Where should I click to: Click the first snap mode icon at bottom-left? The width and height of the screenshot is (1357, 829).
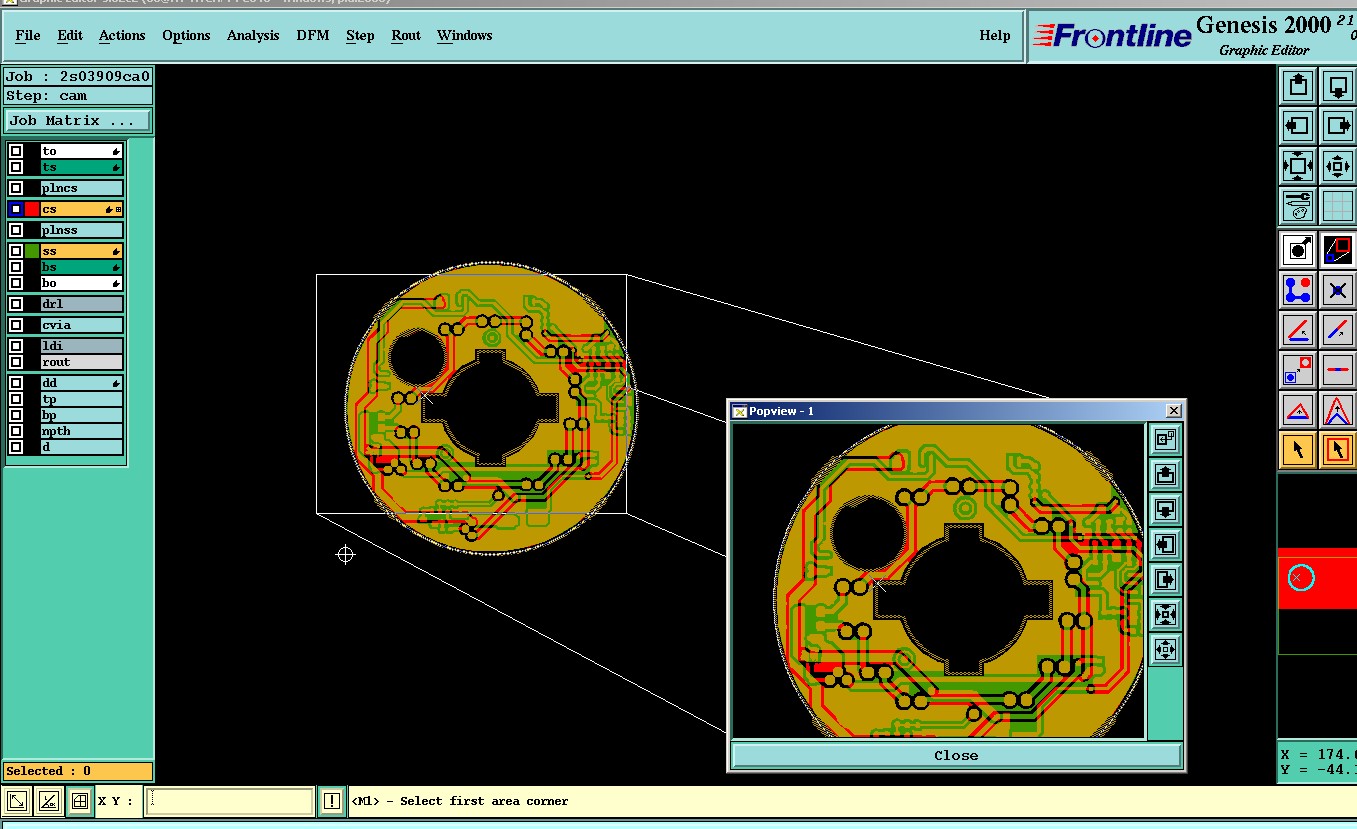tap(17, 801)
